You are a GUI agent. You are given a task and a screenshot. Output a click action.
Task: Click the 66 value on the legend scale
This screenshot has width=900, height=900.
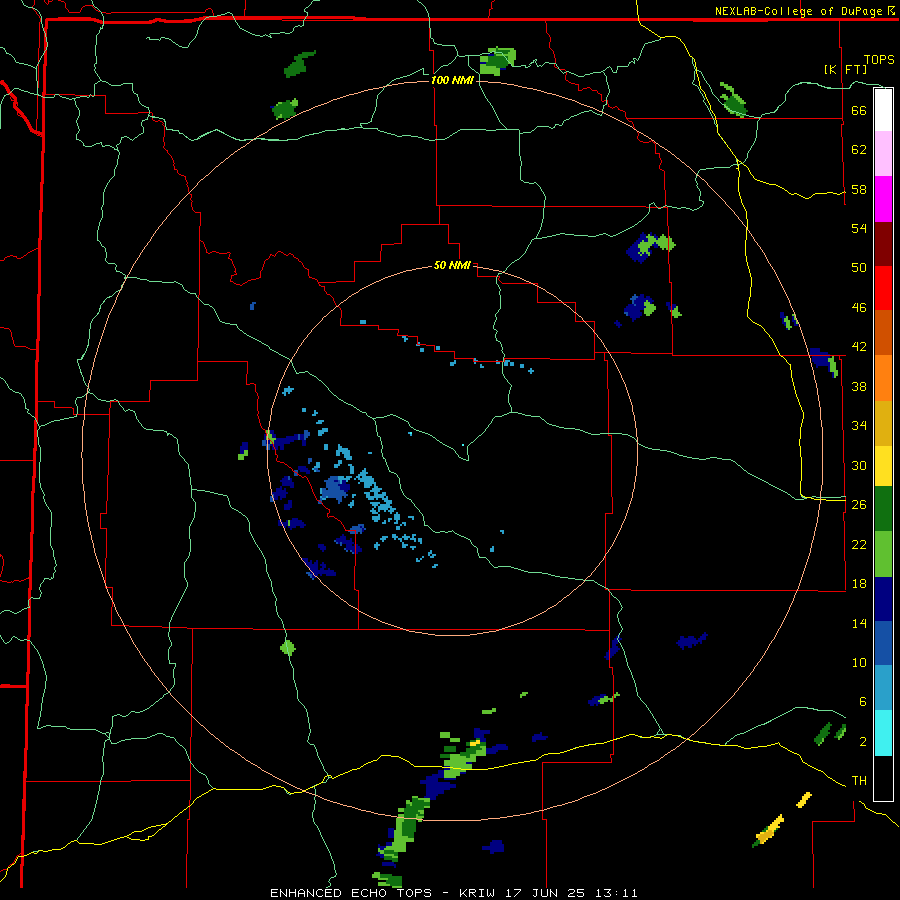[x=859, y=111]
